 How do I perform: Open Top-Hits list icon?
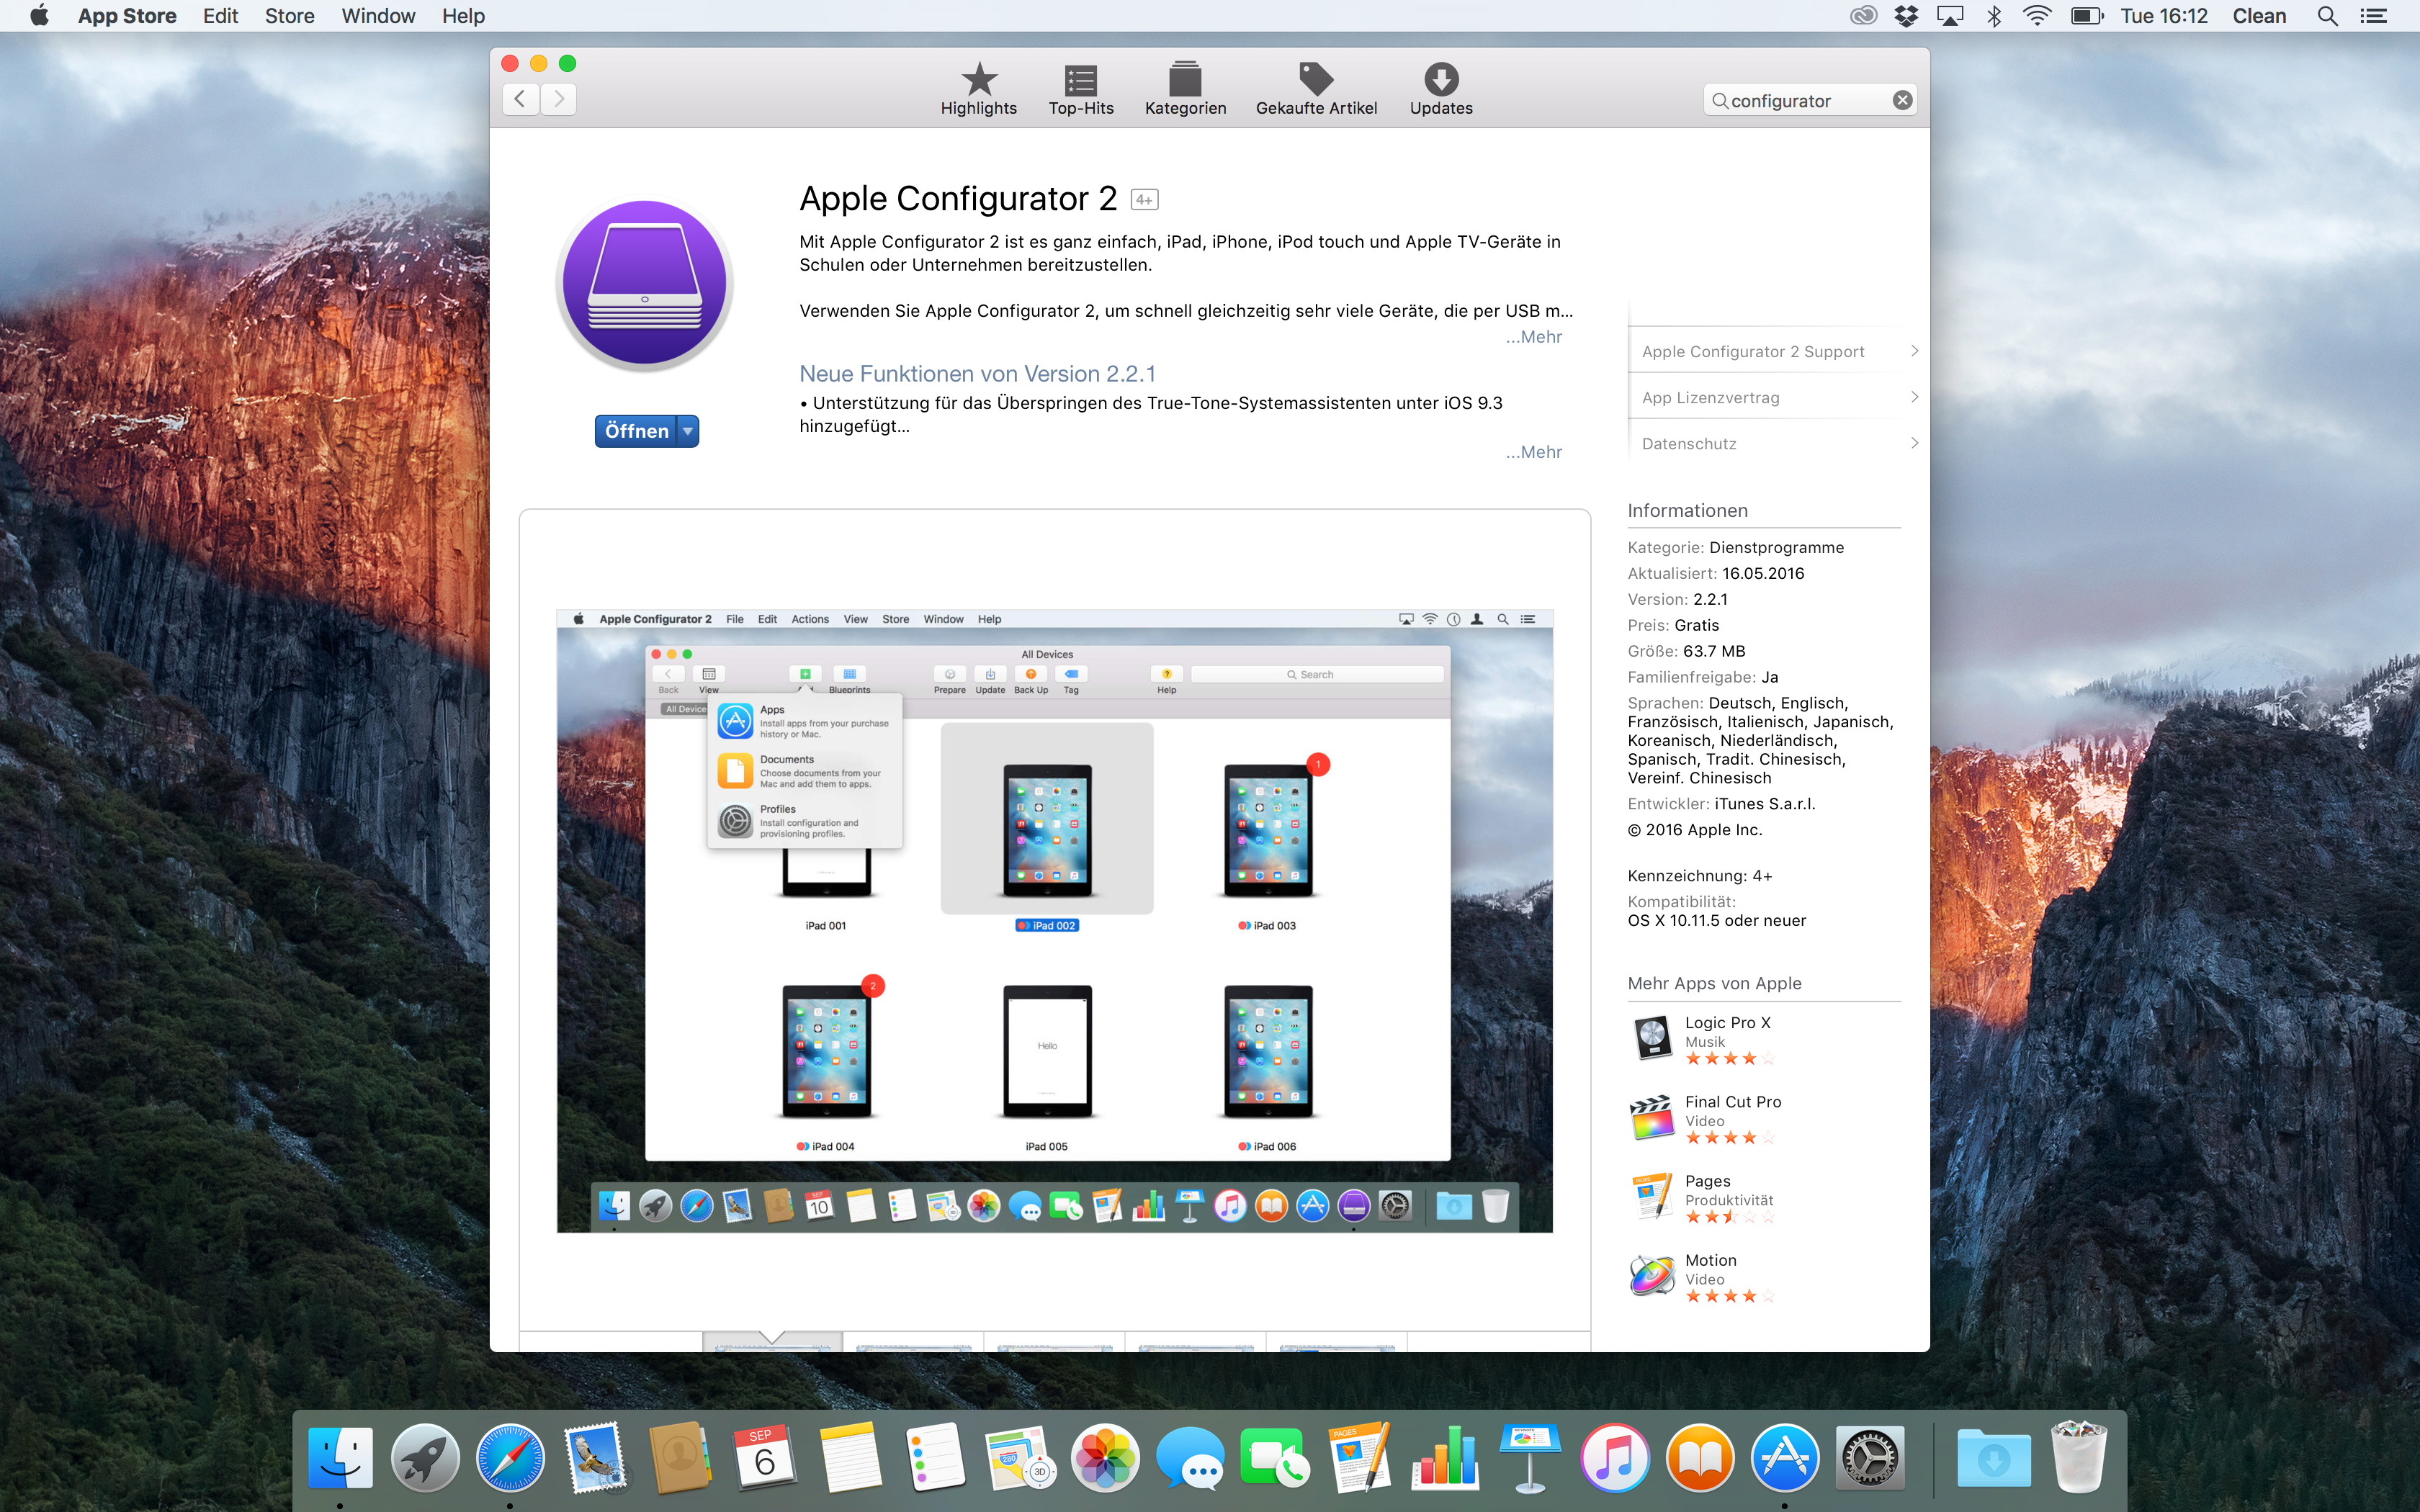[x=1080, y=79]
